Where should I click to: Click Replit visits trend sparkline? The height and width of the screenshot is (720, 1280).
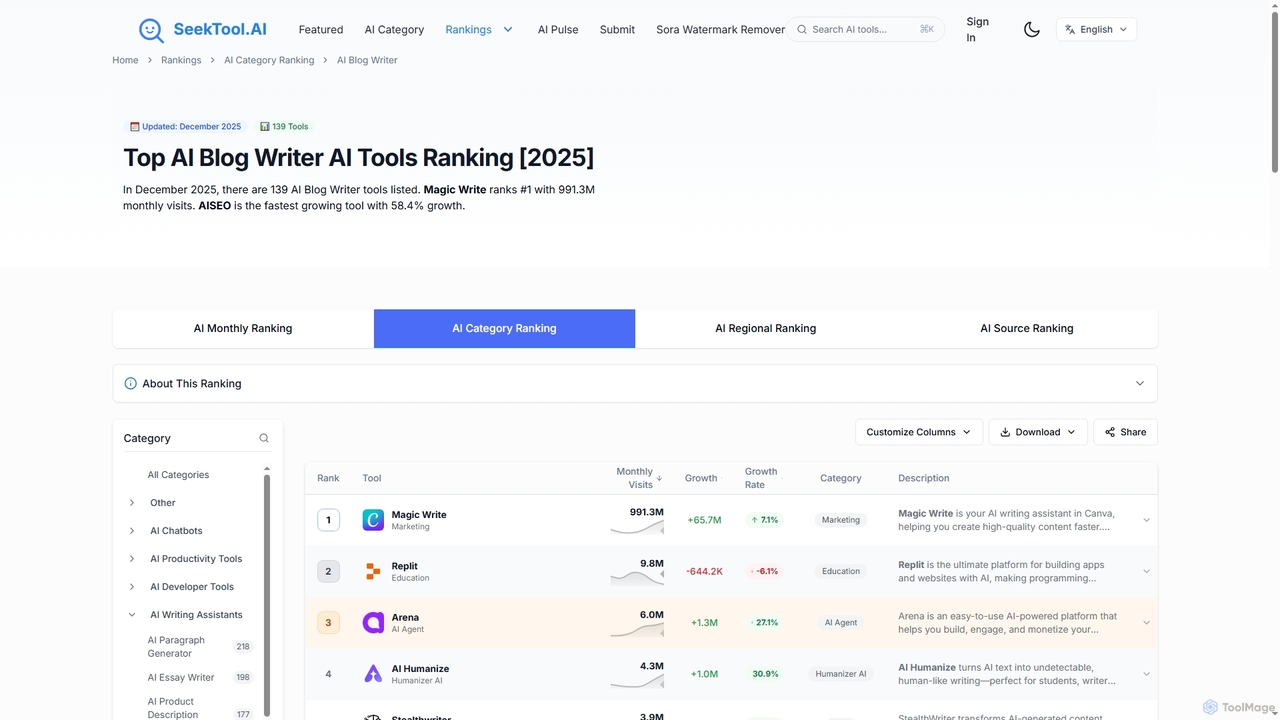pos(637,577)
